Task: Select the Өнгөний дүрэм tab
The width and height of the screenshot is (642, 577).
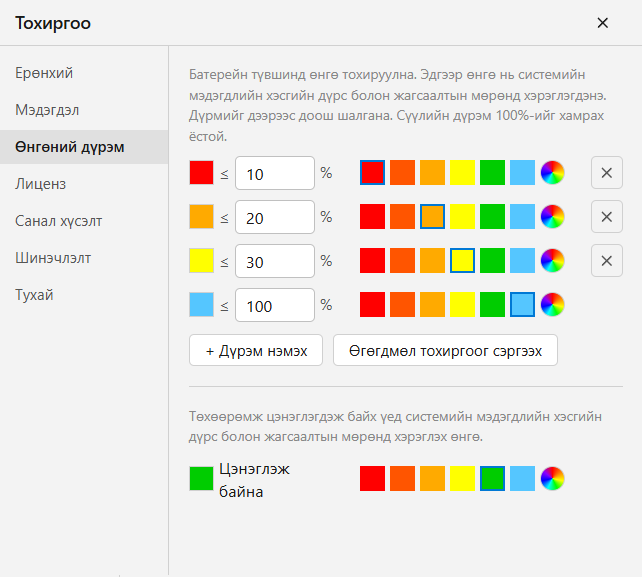Action: coord(84,147)
